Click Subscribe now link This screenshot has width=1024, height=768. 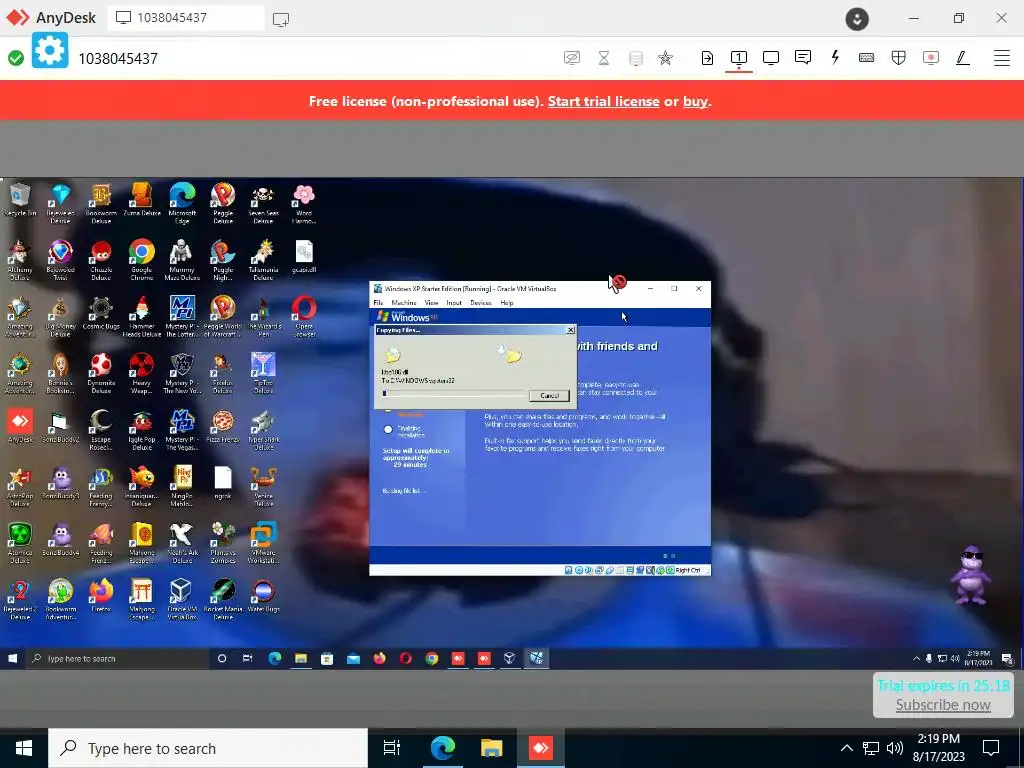942,705
